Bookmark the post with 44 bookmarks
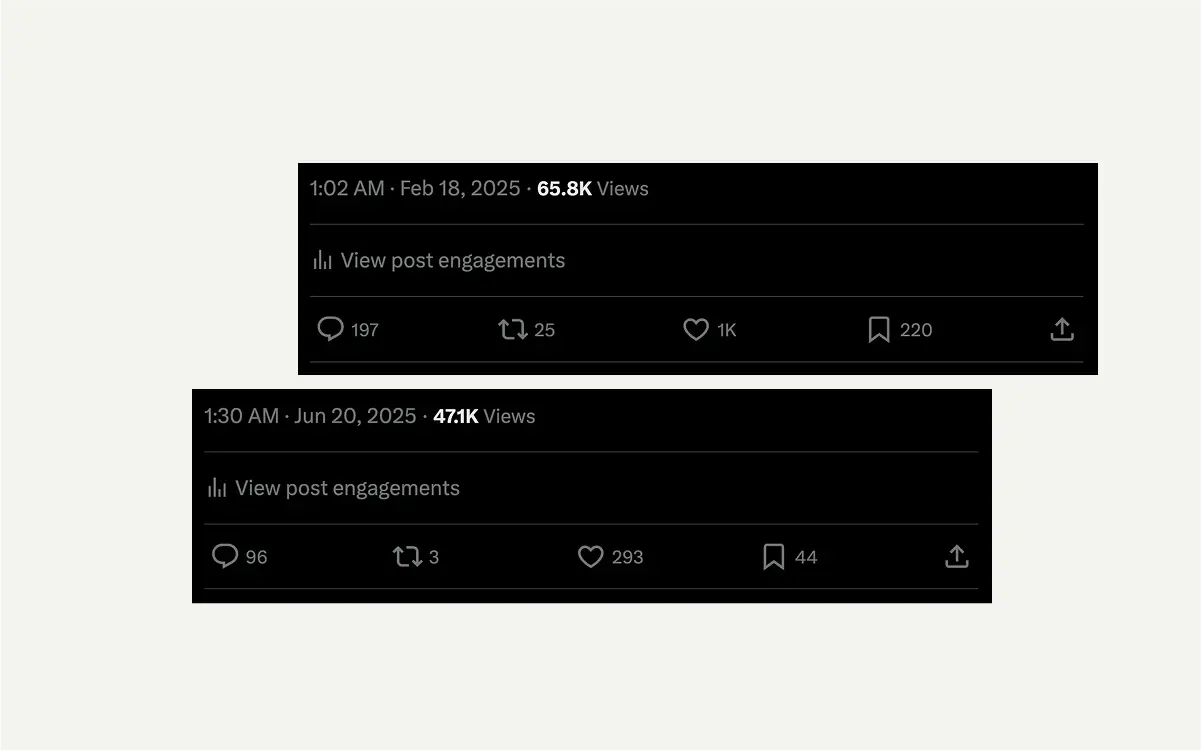1201x751 pixels. point(773,556)
